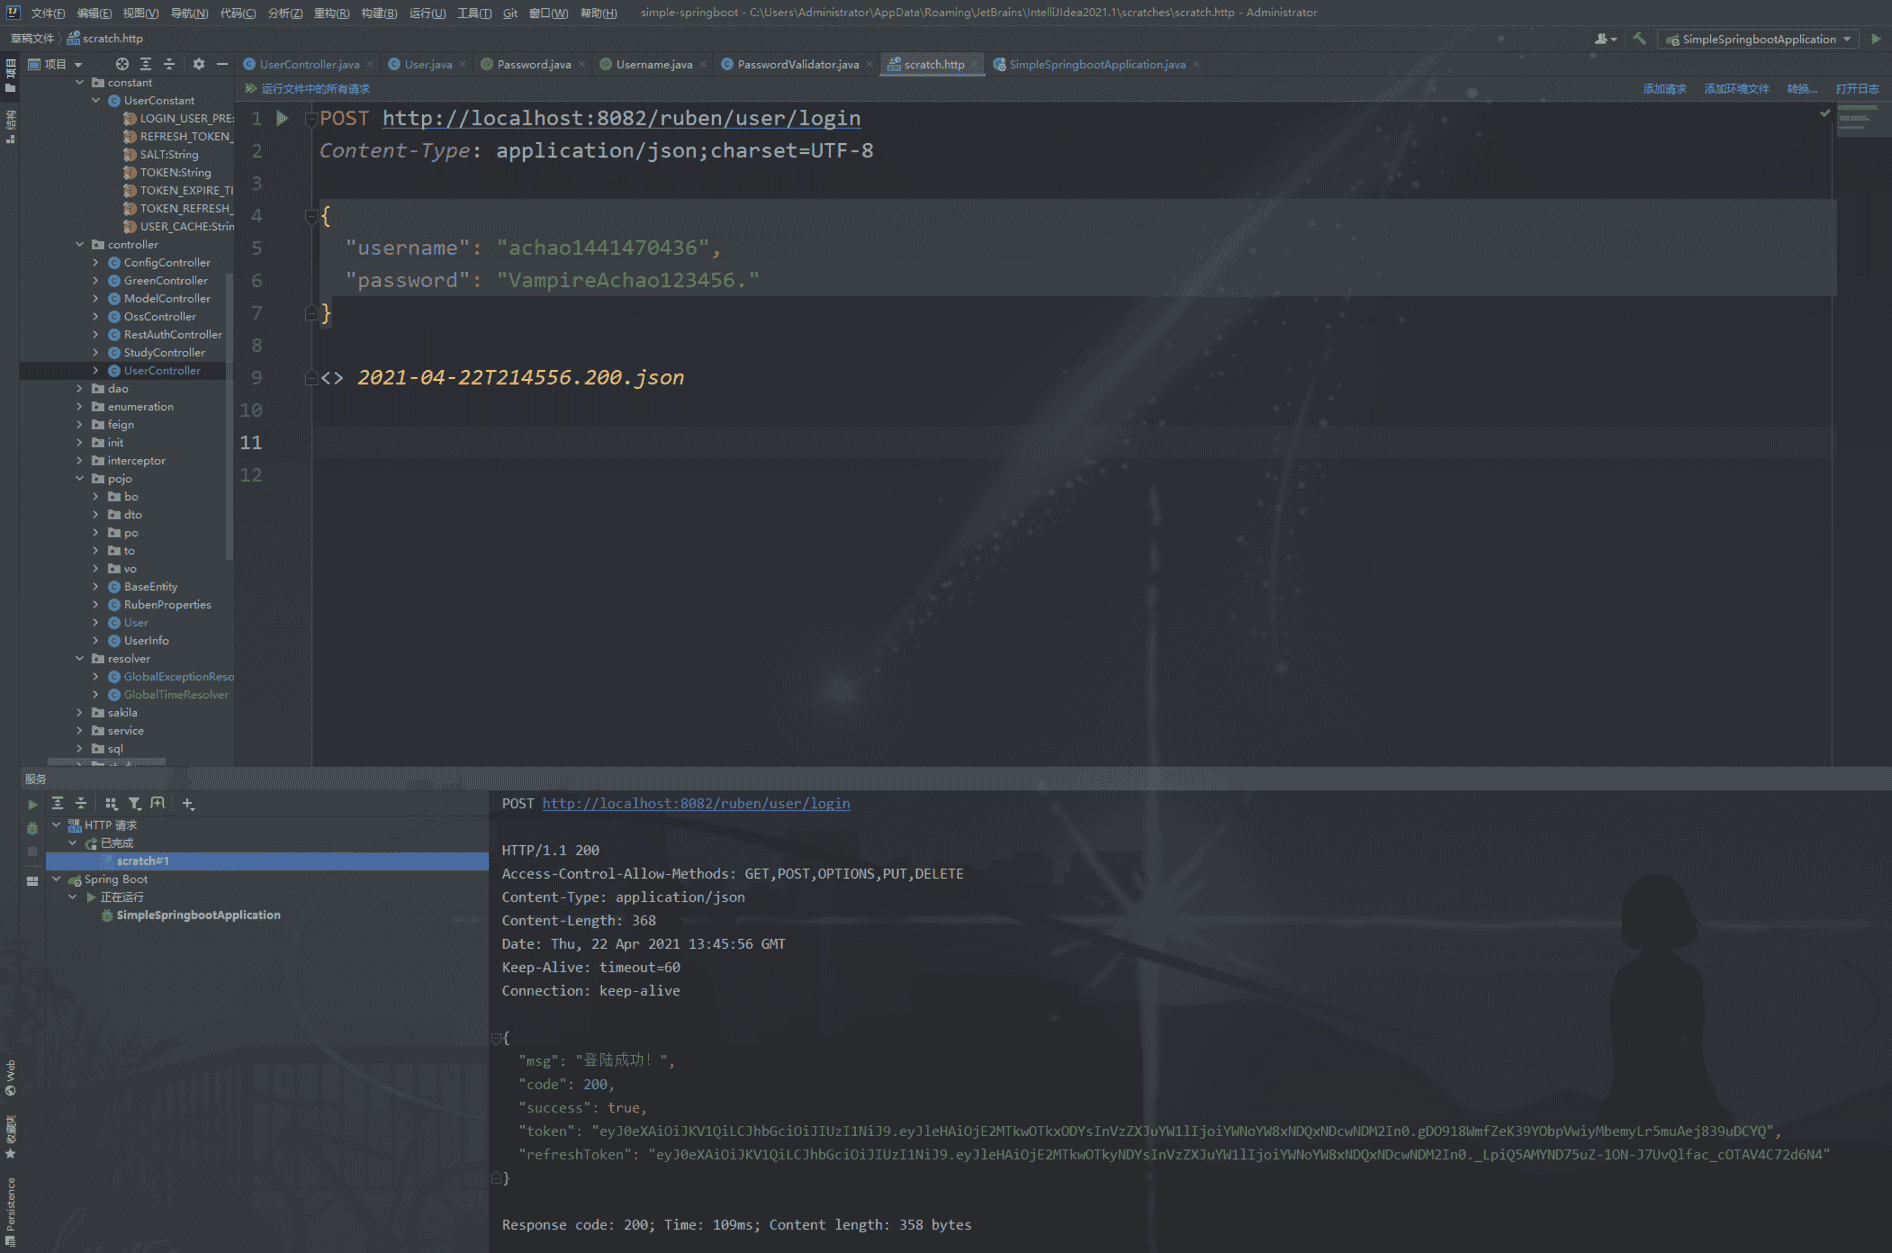Click locate file crosshair icon in Project panel
This screenshot has height=1253, width=1892.
[122, 64]
